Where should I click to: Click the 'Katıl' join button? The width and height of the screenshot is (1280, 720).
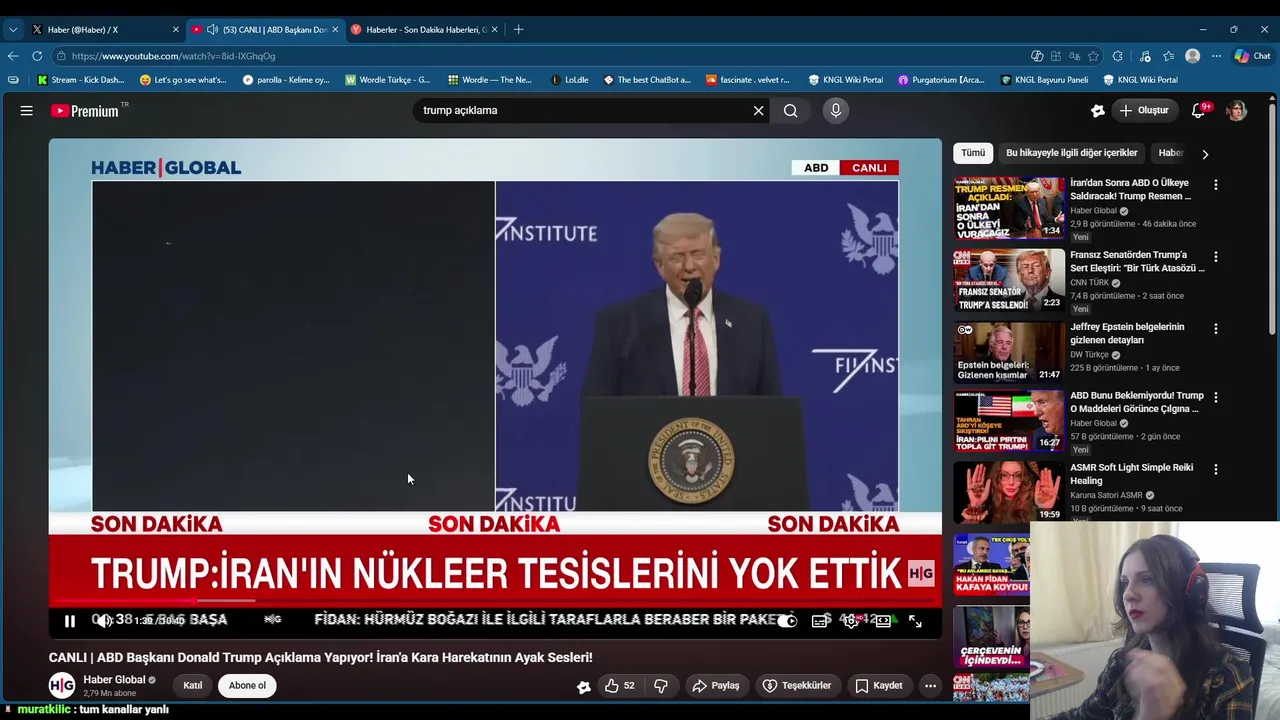(193, 686)
